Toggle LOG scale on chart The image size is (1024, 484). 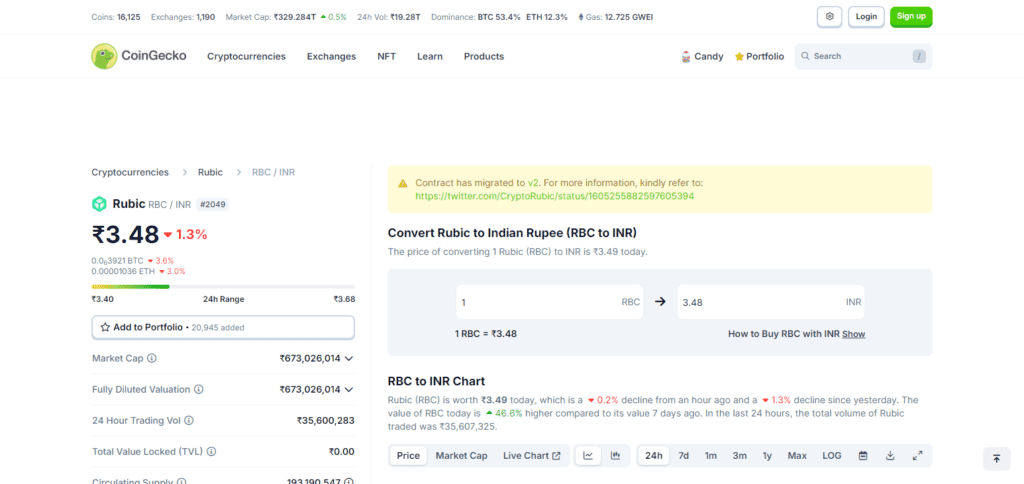pos(831,456)
